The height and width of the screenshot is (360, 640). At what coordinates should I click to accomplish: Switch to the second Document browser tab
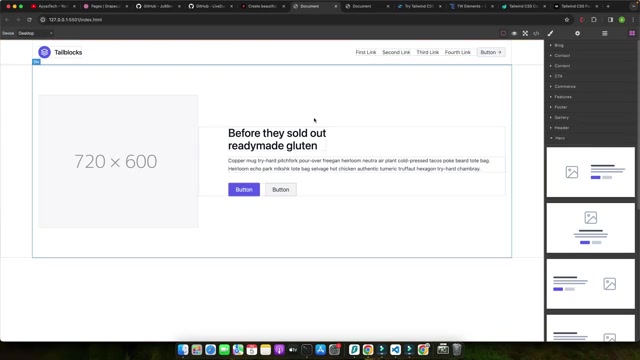pos(367,7)
